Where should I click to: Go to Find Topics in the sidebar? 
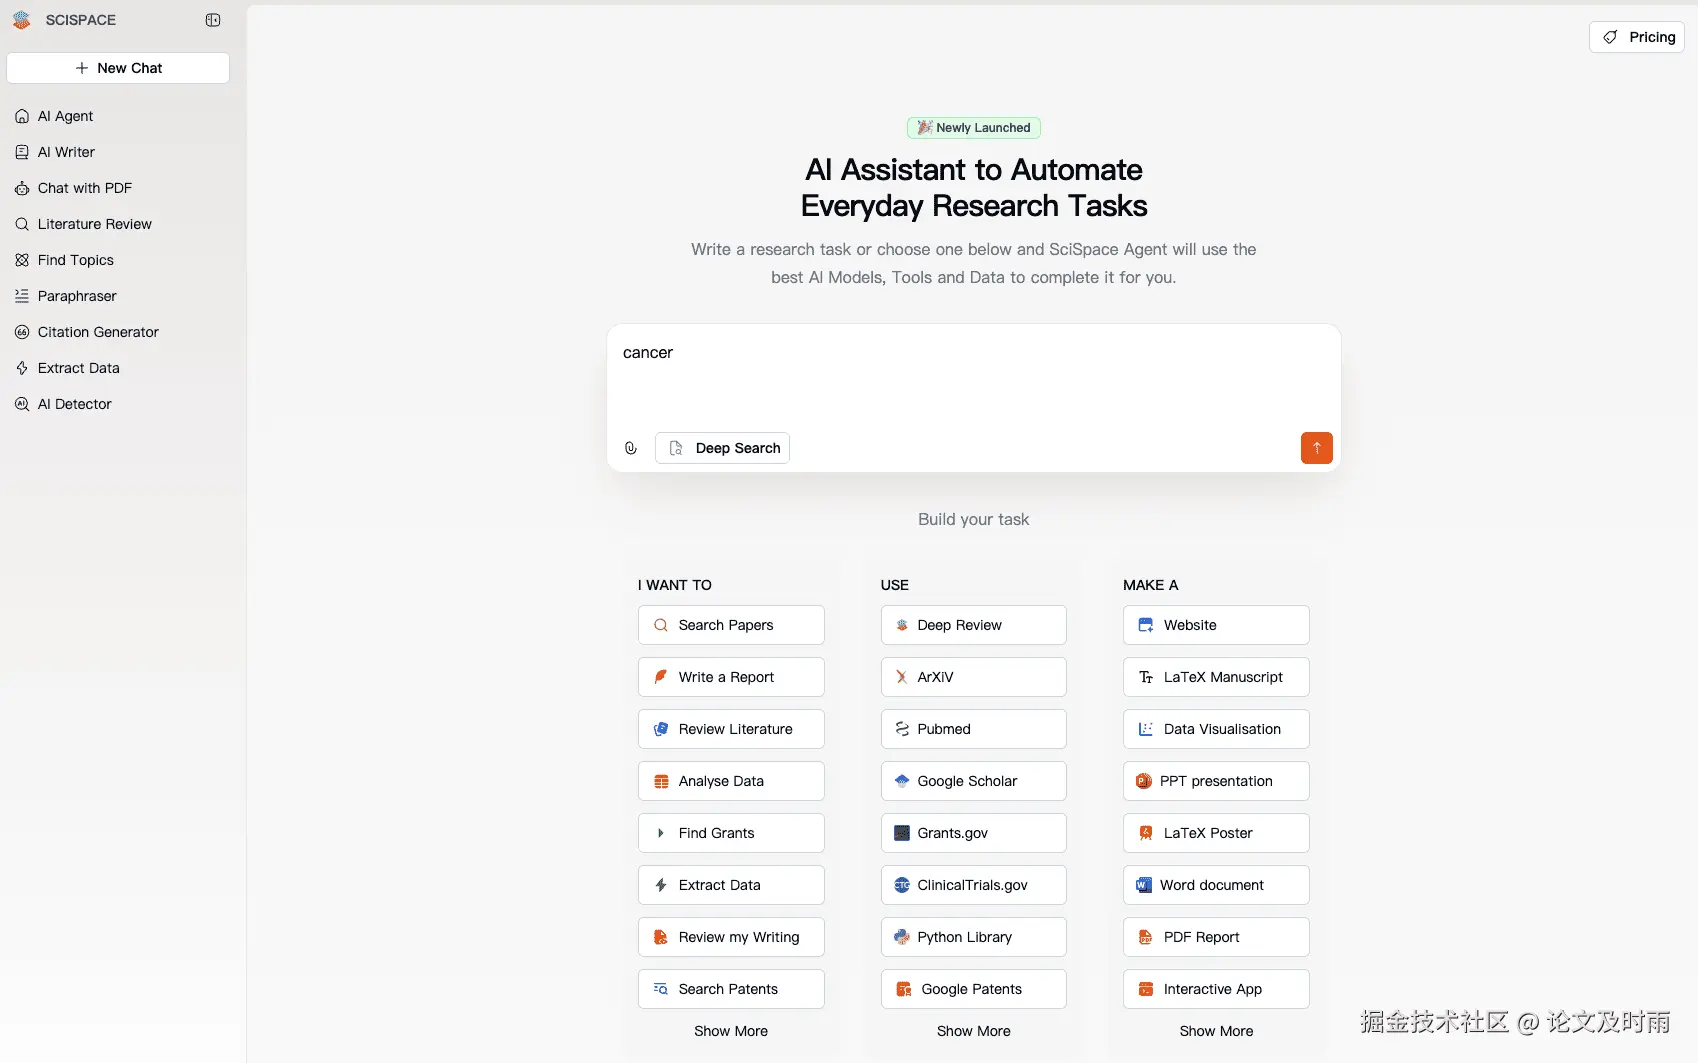(x=76, y=260)
